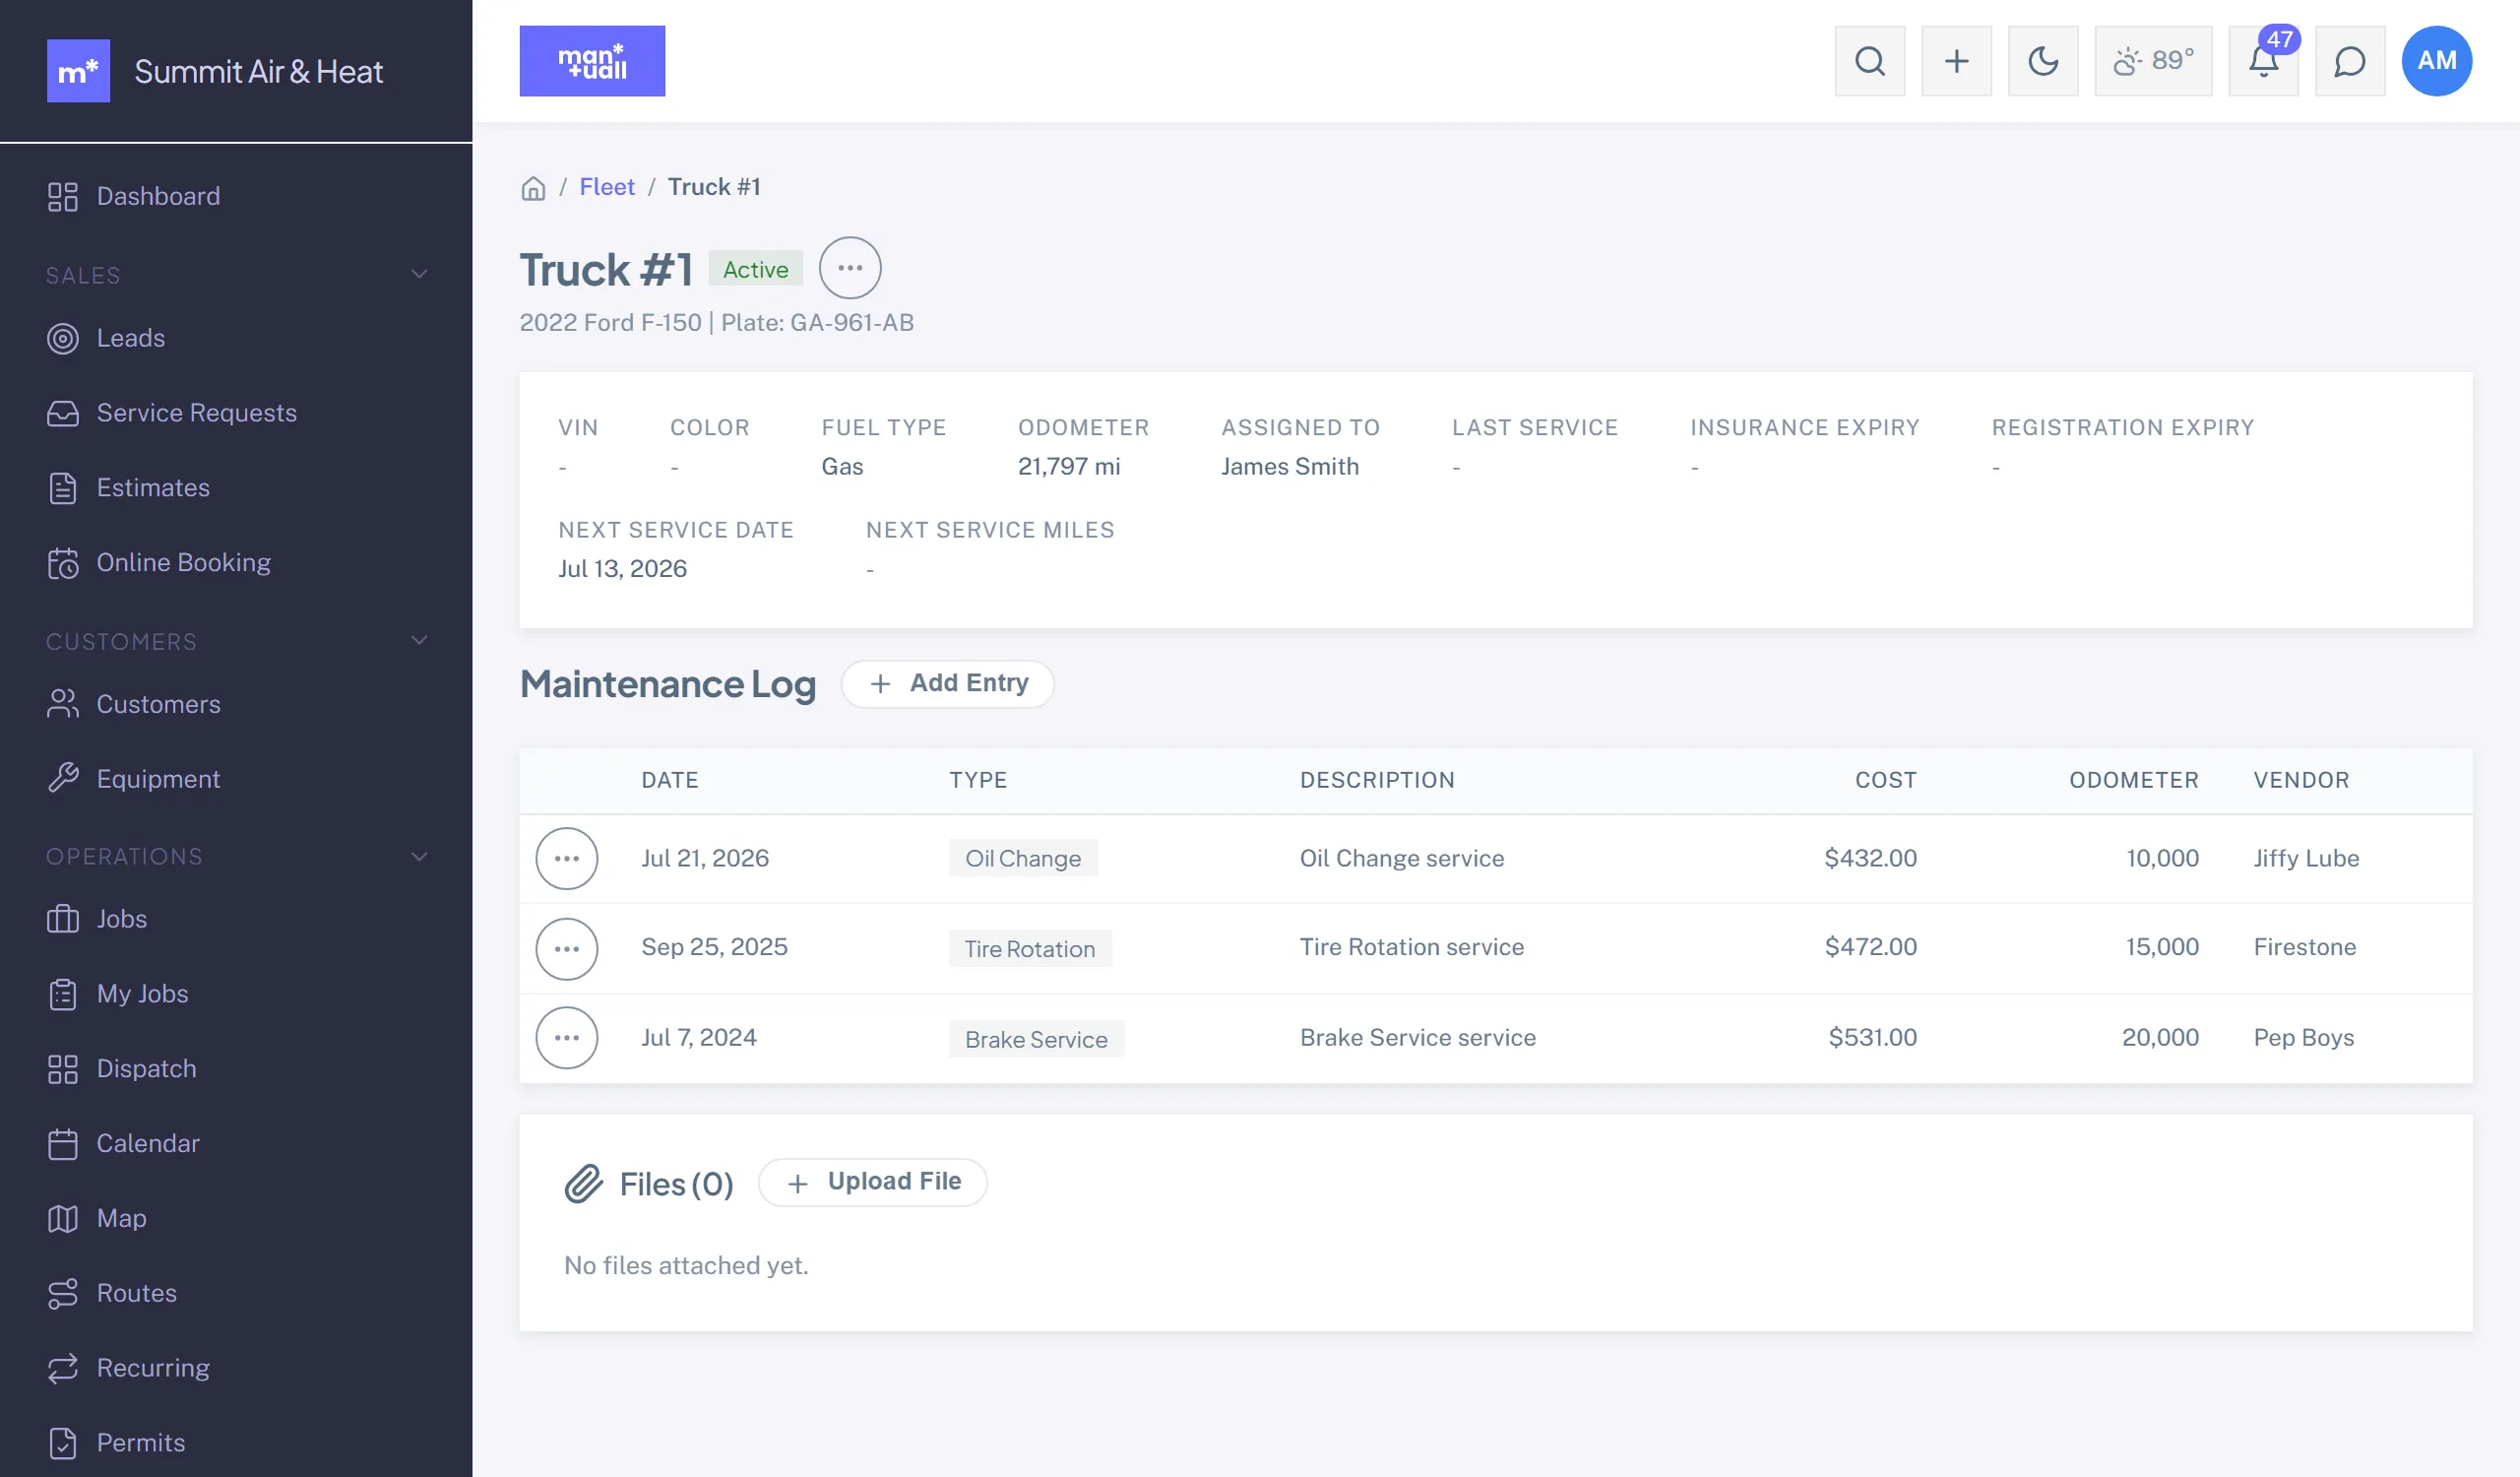Click the Summit Air & Heat m* logo
2520x1477 pixels.
point(79,71)
